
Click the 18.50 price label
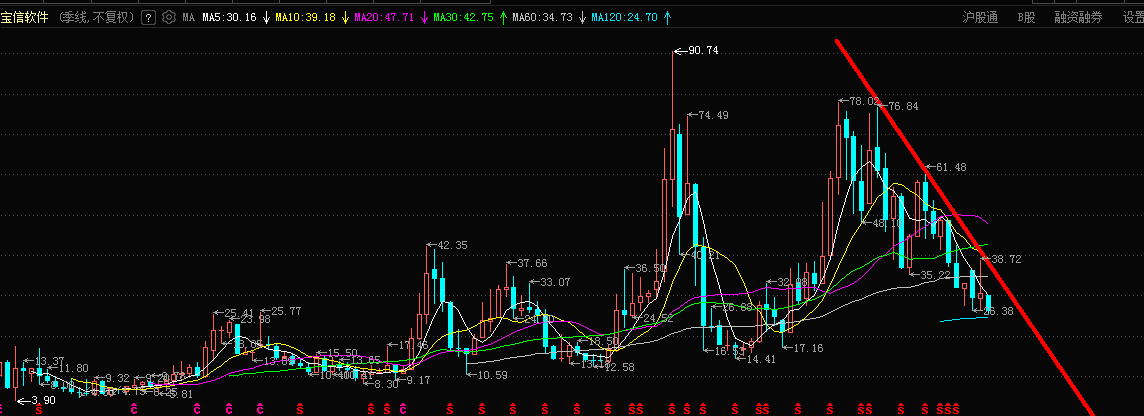pyautogui.click(x=603, y=342)
